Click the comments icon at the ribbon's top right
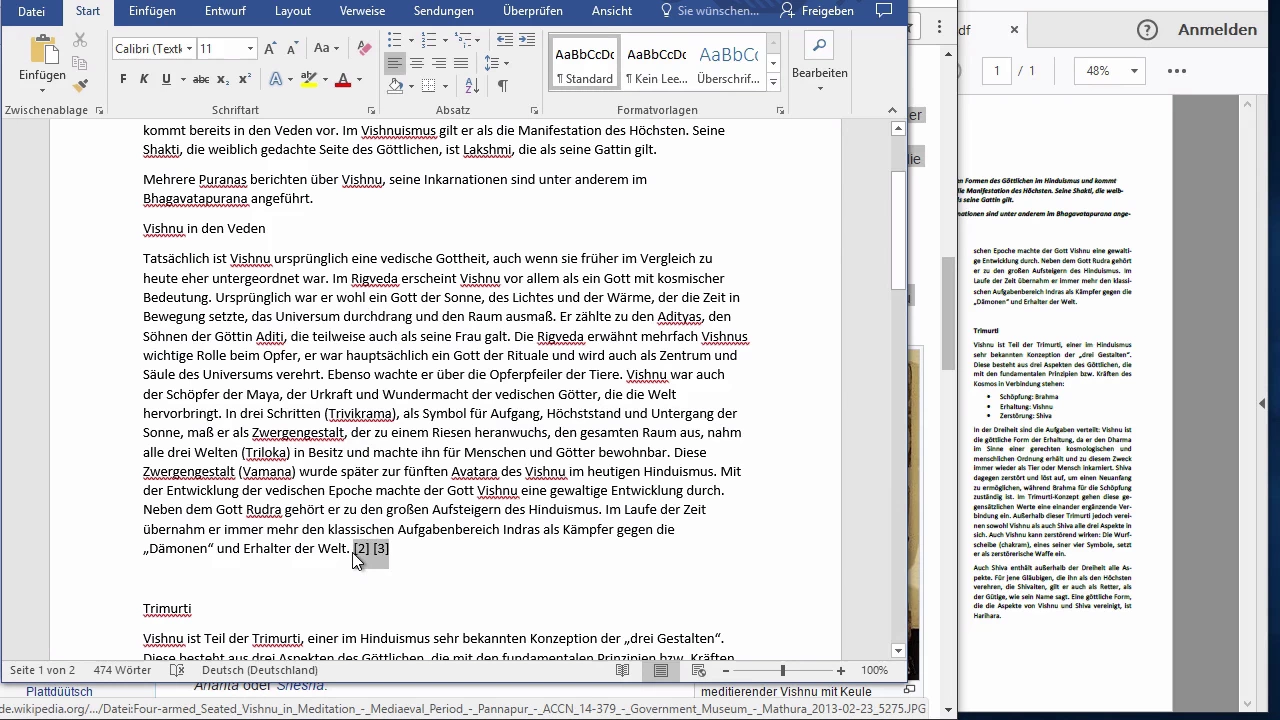1280x720 pixels. 883,11
